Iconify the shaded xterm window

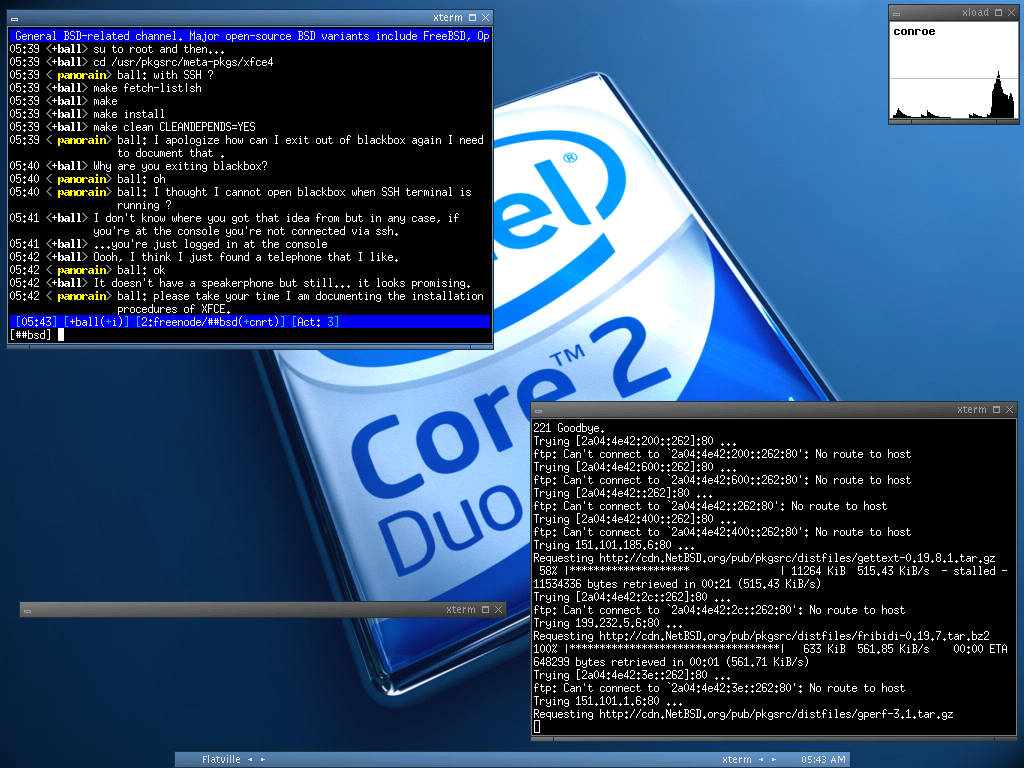coord(27,611)
